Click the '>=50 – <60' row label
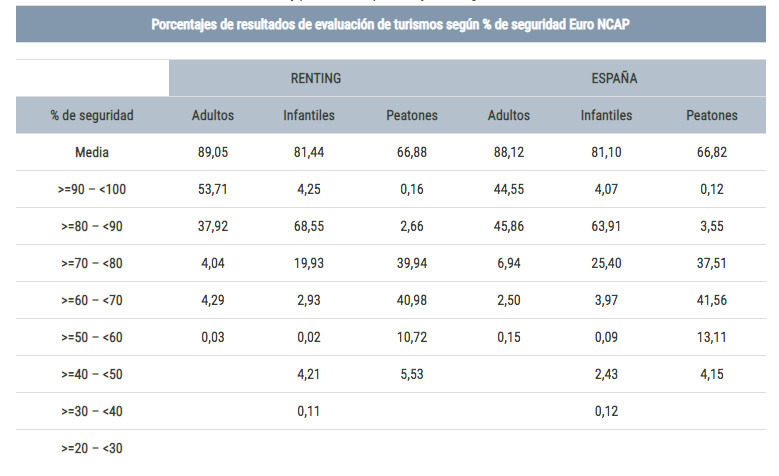Image resolution: width=779 pixels, height=476 pixels. point(92,337)
